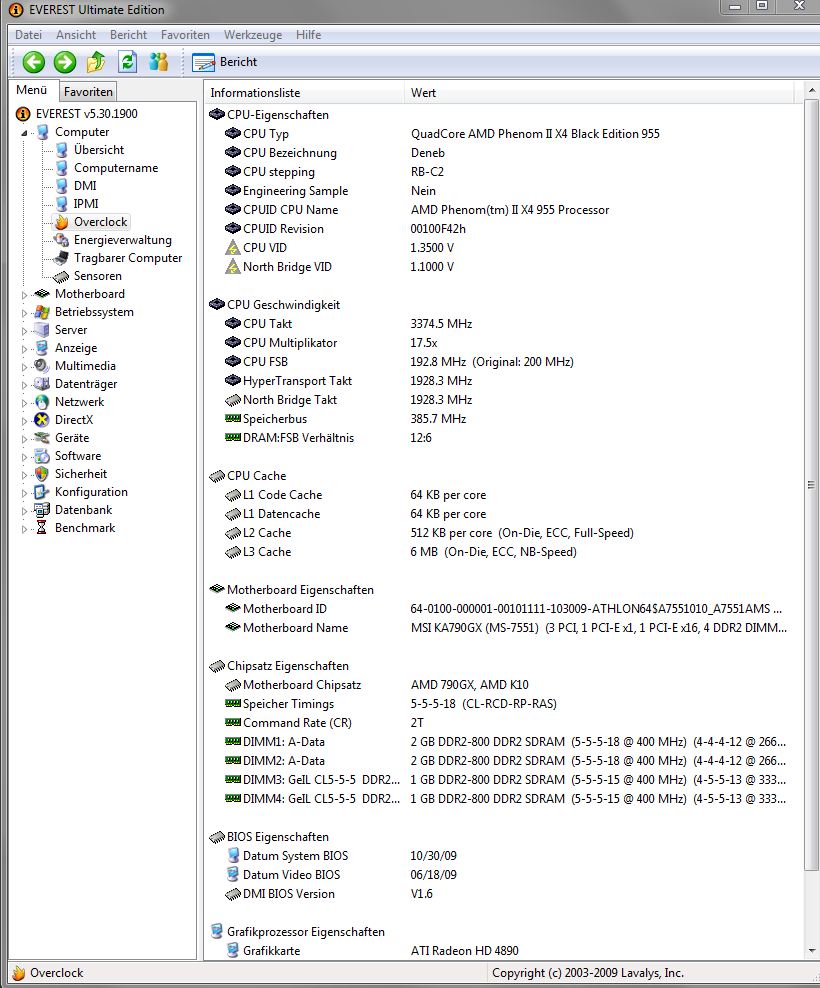Expand the Anzeige tree node

[x=25, y=349]
